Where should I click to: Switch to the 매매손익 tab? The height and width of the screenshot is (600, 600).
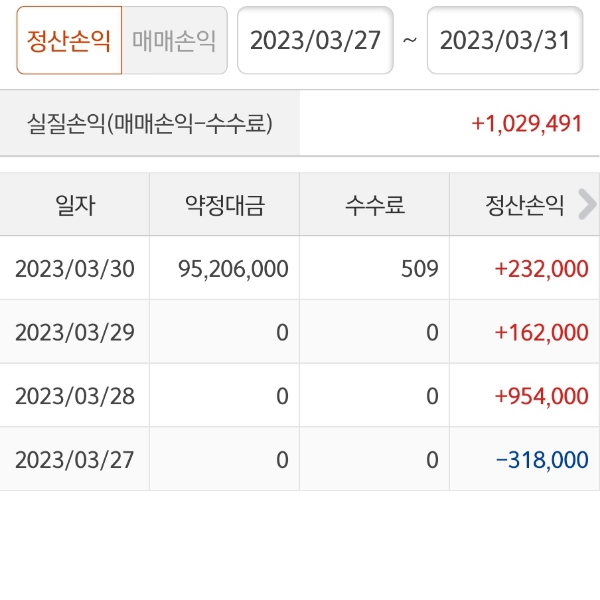174,41
